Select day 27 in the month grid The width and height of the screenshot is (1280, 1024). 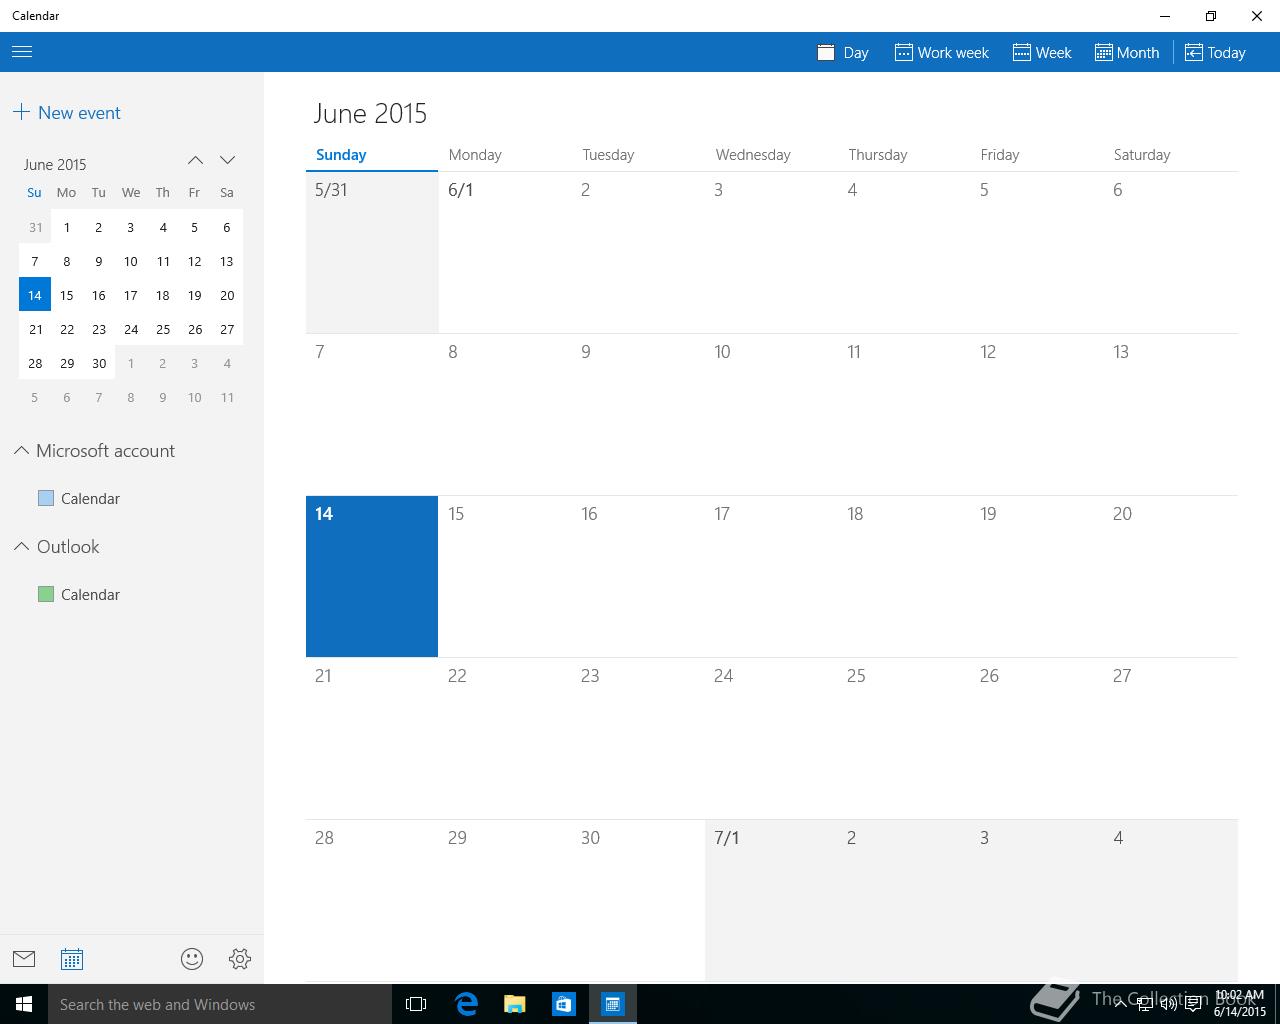(x=1171, y=738)
